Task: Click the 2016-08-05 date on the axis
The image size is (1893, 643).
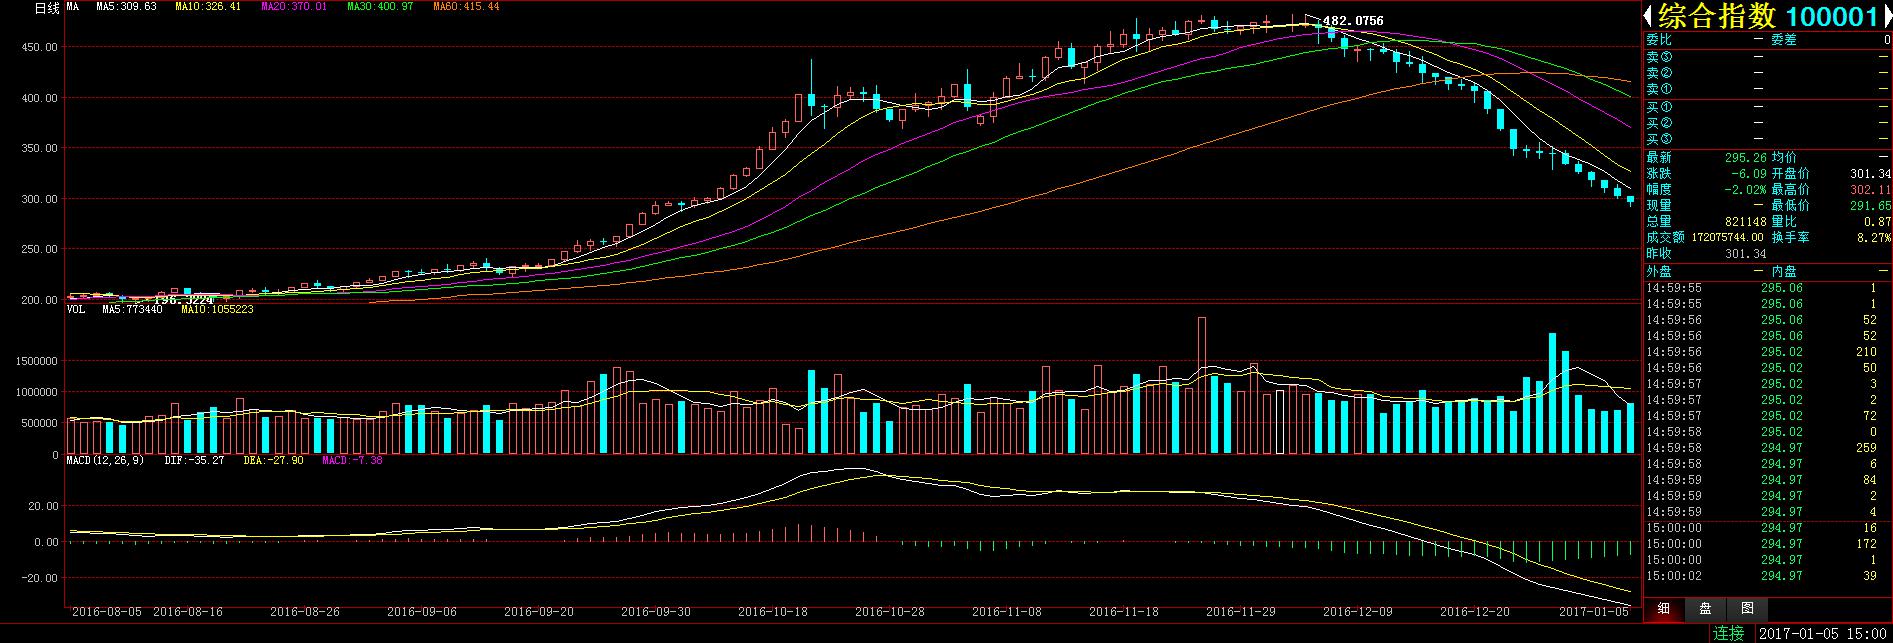Action: coord(106,612)
